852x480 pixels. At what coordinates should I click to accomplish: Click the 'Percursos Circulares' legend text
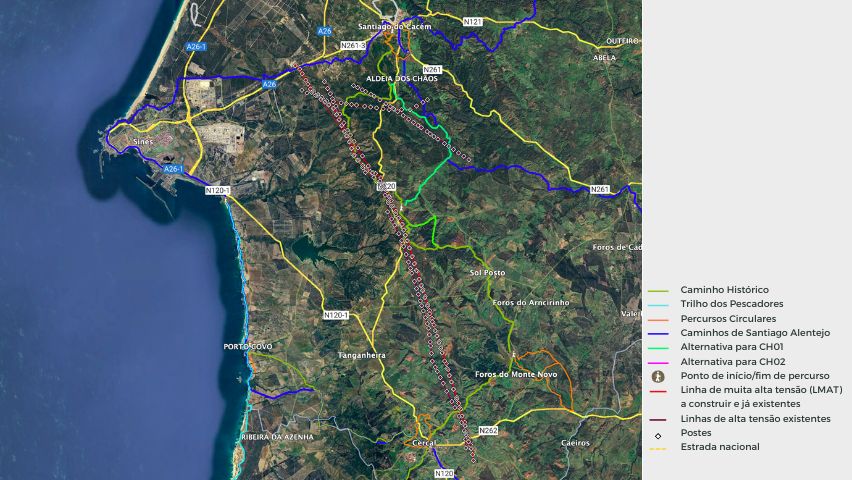(728, 319)
